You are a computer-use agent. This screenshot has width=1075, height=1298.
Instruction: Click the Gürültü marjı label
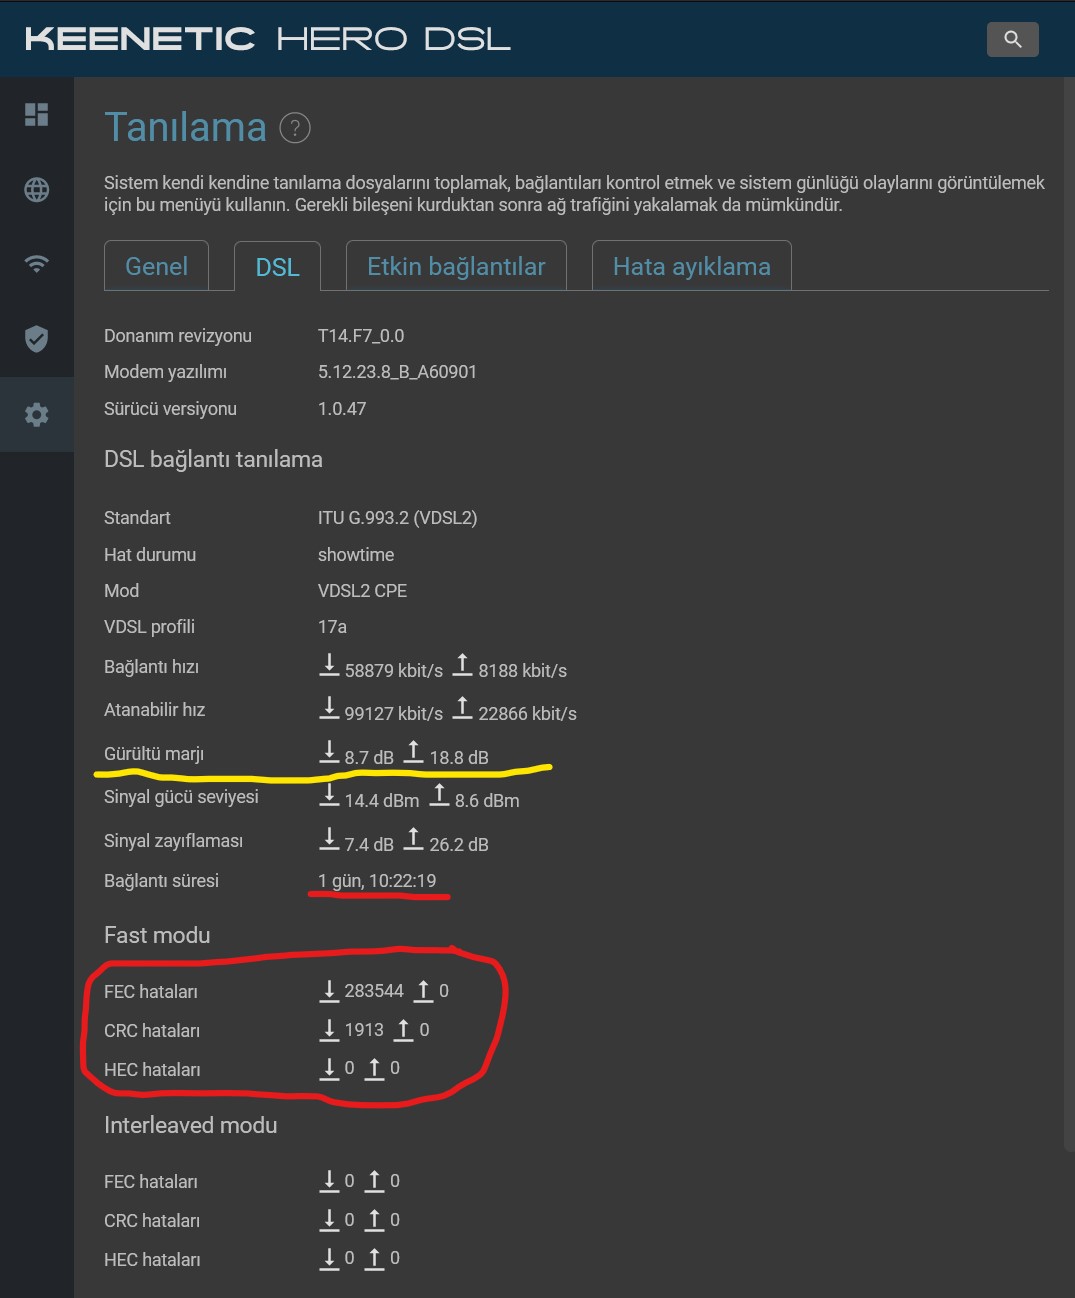(154, 754)
